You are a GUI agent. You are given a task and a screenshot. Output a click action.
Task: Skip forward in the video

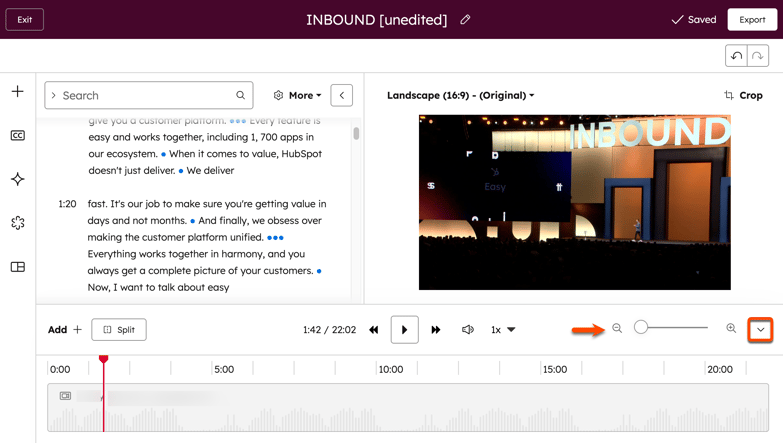(x=436, y=330)
